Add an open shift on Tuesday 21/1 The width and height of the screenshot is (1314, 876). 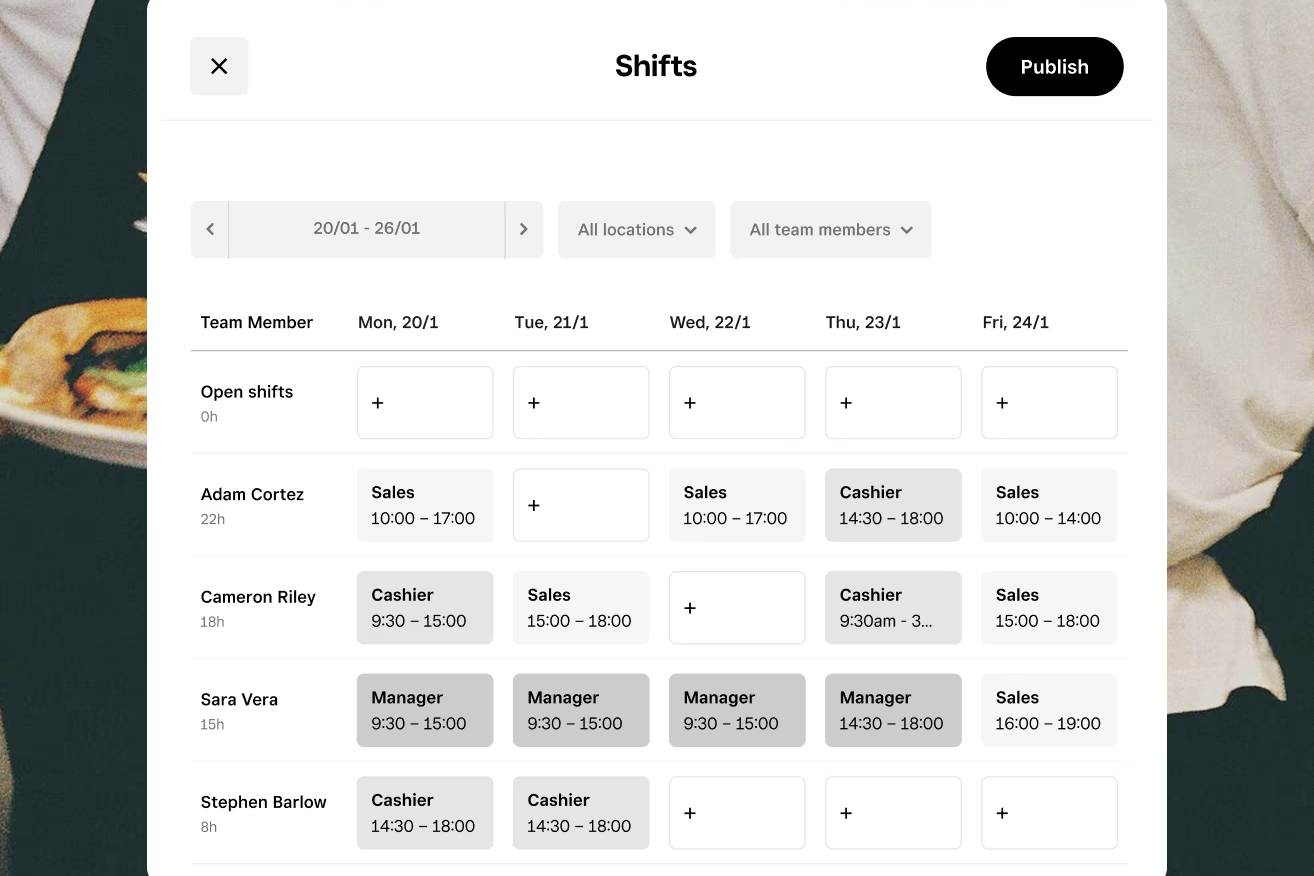[580, 402]
